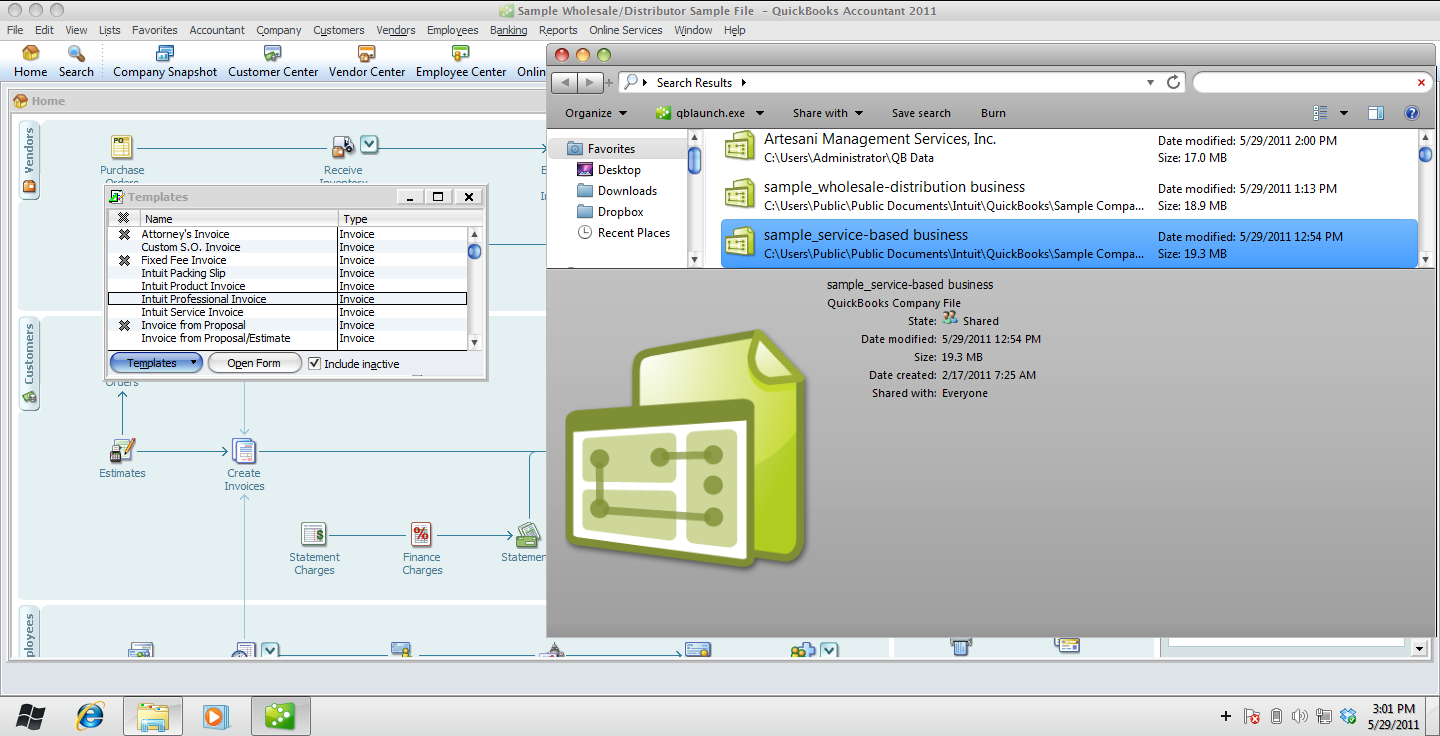Launch Internet Explorer from the taskbar
Viewport: 1440px width, 736px height.
tap(91, 716)
